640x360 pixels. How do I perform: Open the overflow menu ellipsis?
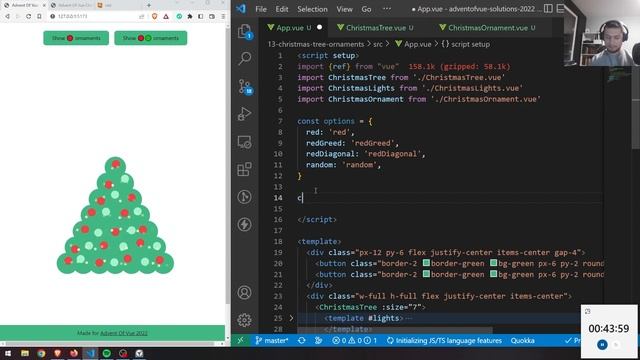pyautogui.click(x=387, y=9)
